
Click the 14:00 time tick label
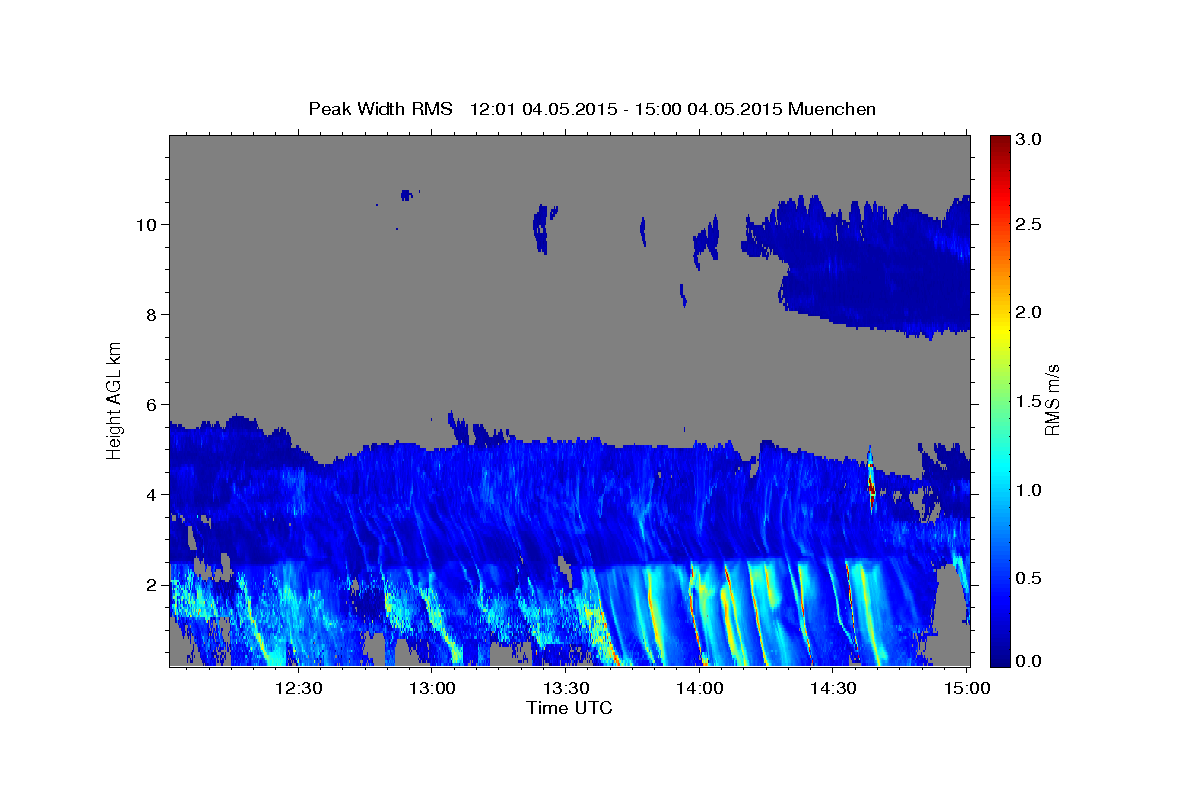pos(699,688)
